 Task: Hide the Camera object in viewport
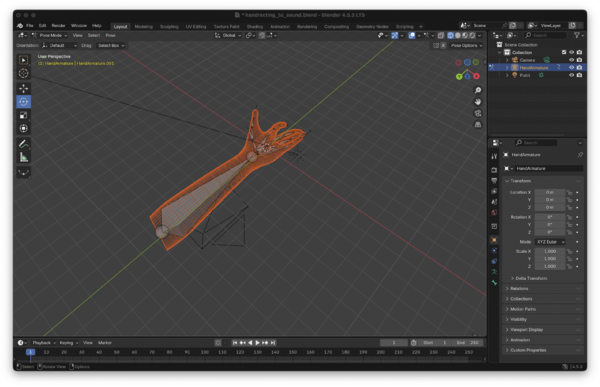click(571, 60)
